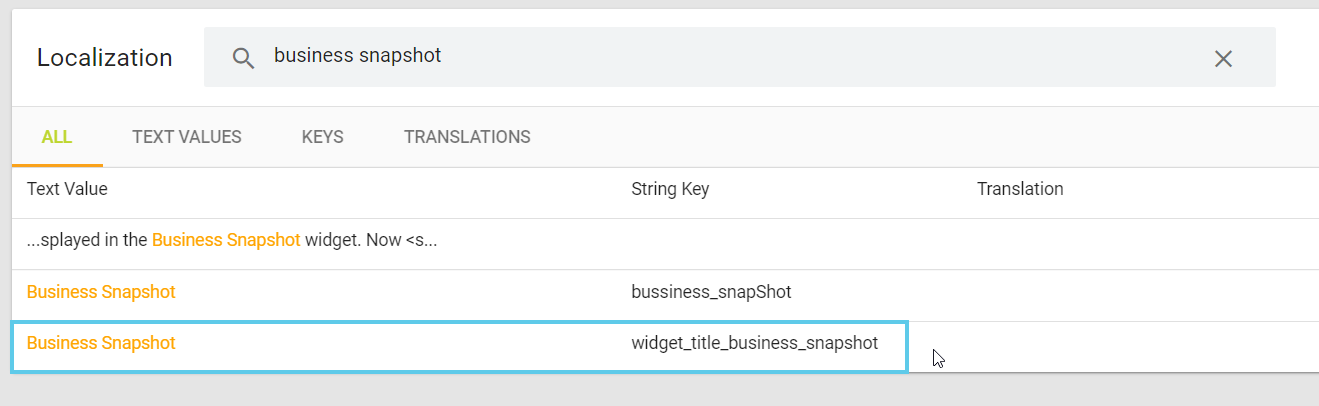The width and height of the screenshot is (1319, 406).
Task: Click the widget_title_business_snapshot string key
Action: pyautogui.click(x=755, y=343)
